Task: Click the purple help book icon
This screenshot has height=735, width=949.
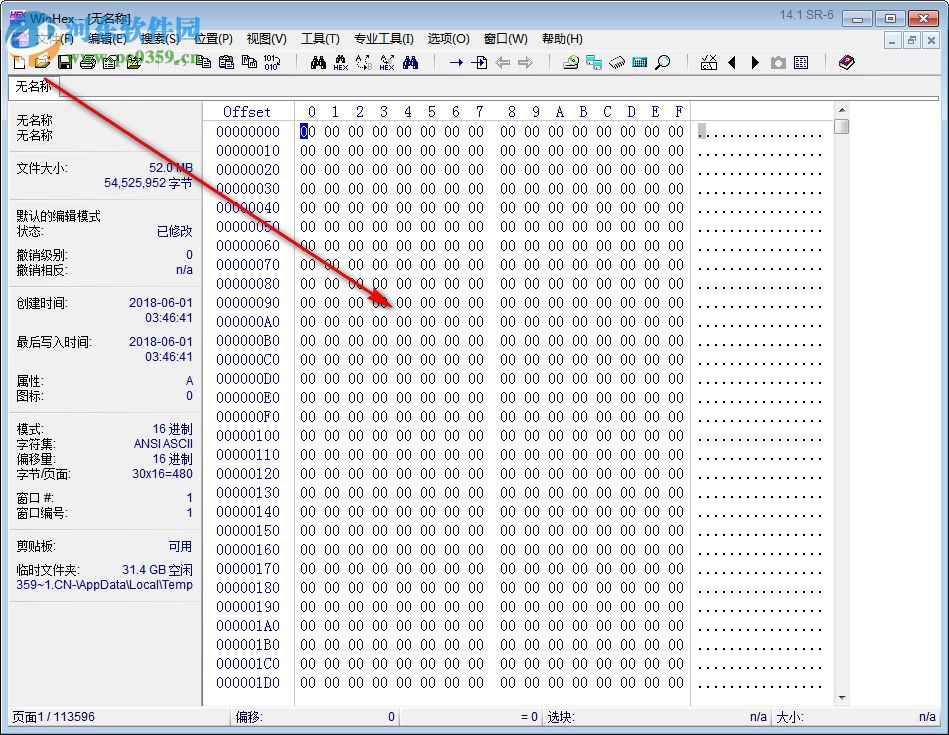Action: tap(847, 63)
